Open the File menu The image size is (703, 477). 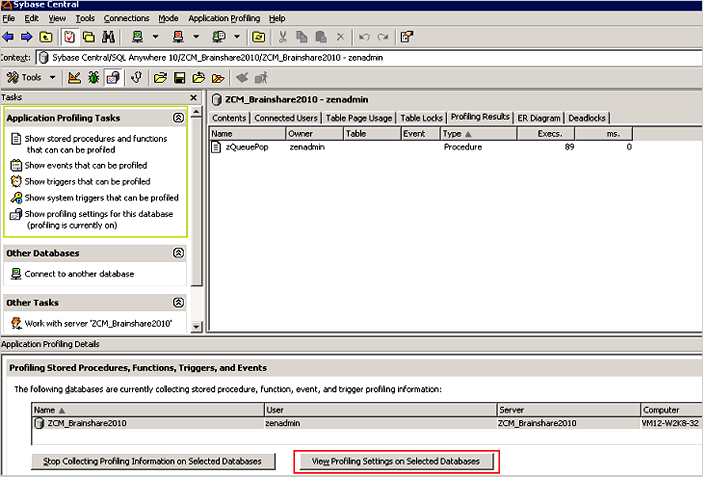point(9,18)
